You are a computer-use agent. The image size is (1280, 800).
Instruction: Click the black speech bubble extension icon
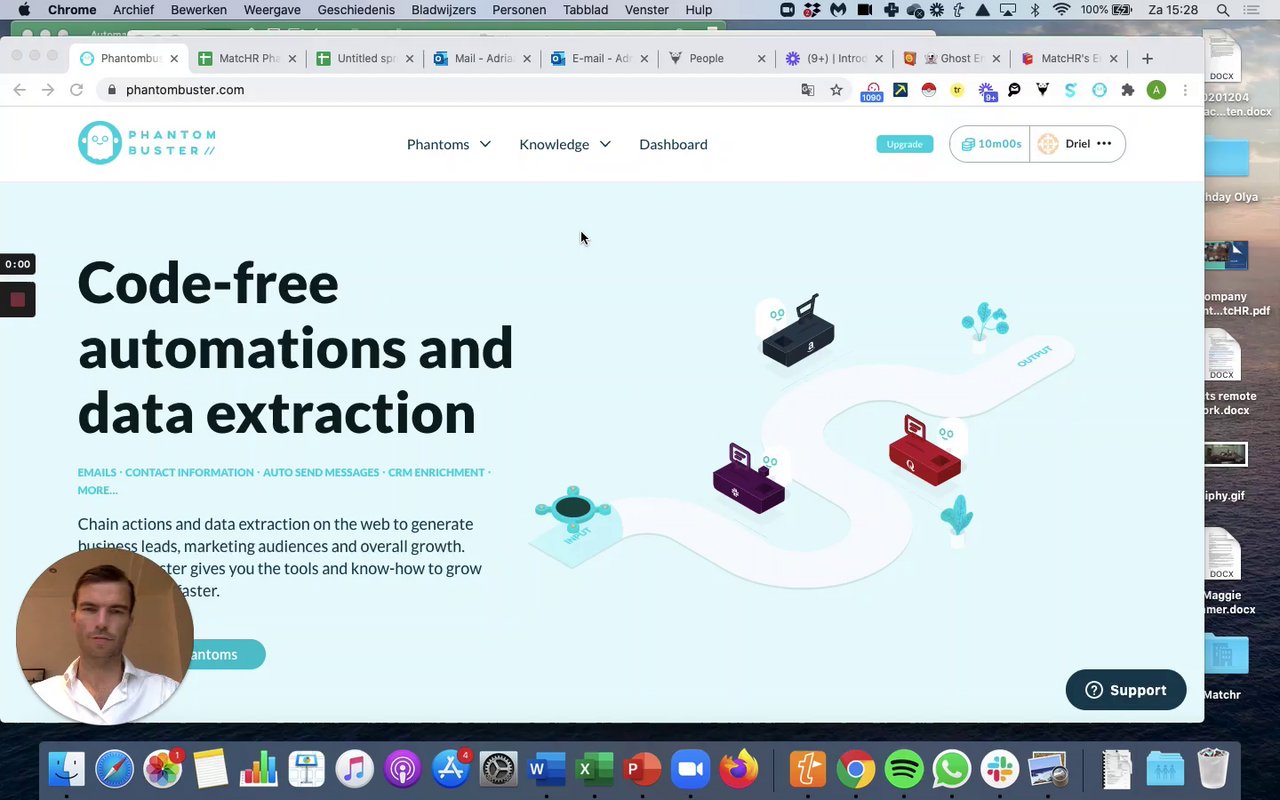click(x=1014, y=90)
